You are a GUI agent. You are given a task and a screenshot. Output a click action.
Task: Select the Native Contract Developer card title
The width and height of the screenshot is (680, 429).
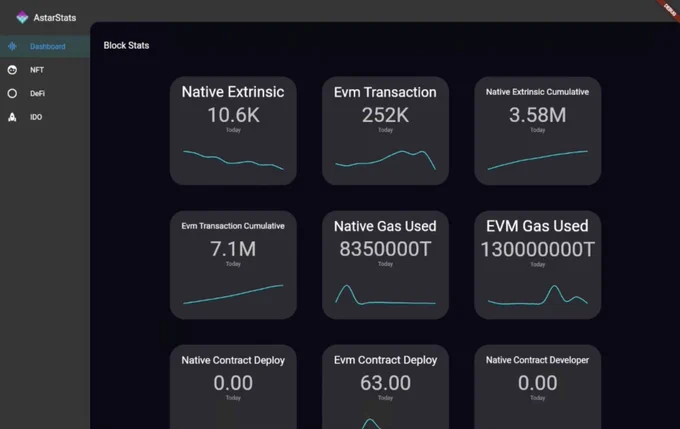[x=537, y=360]
